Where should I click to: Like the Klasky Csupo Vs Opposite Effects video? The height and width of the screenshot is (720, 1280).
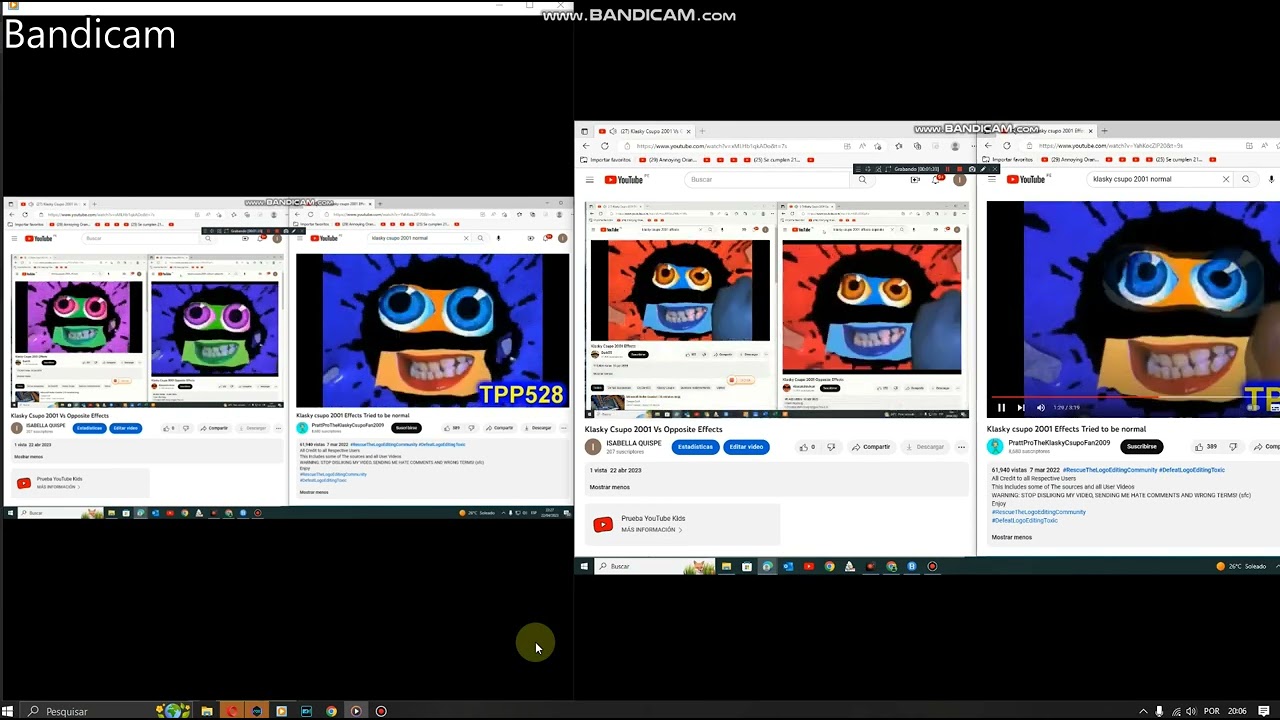coord(807,447)
